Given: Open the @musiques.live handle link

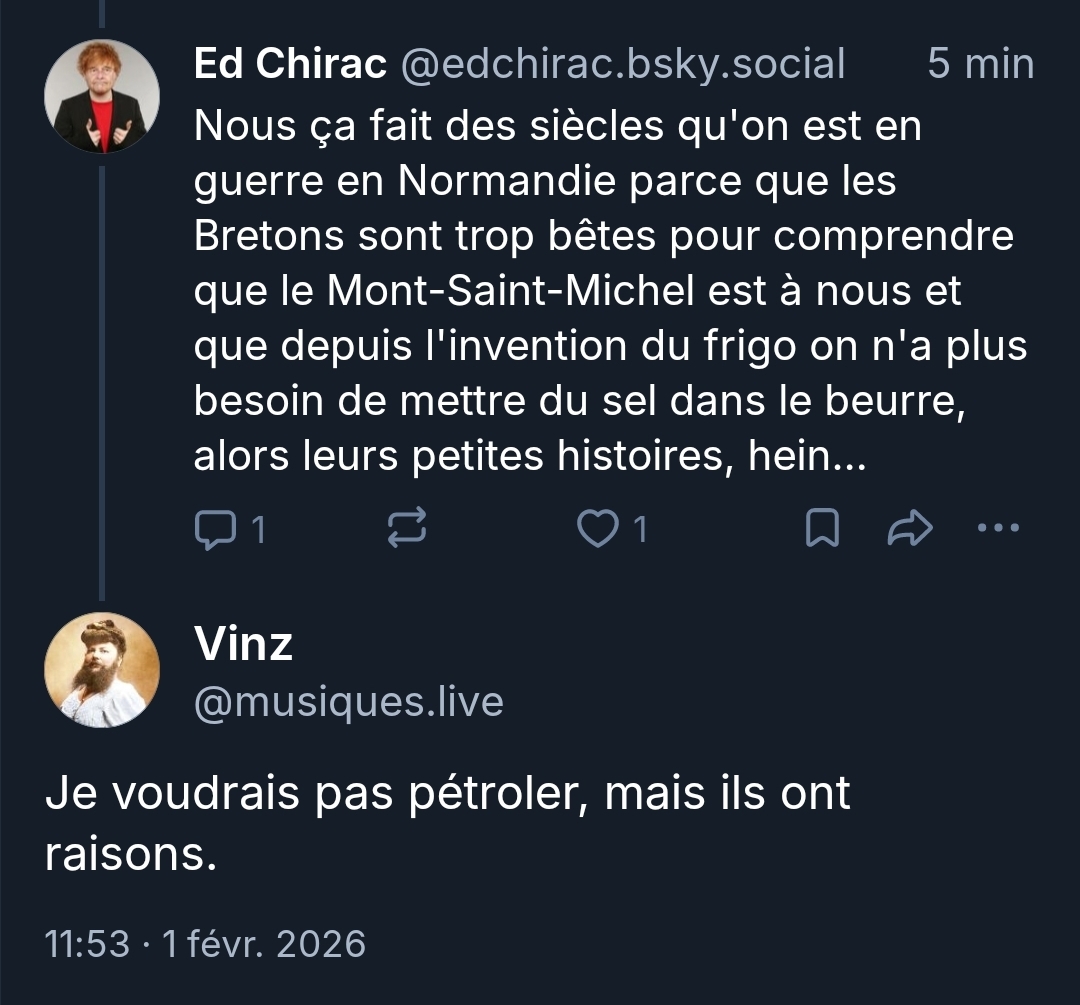Looking at the screenshot, I should pos(348,702).
